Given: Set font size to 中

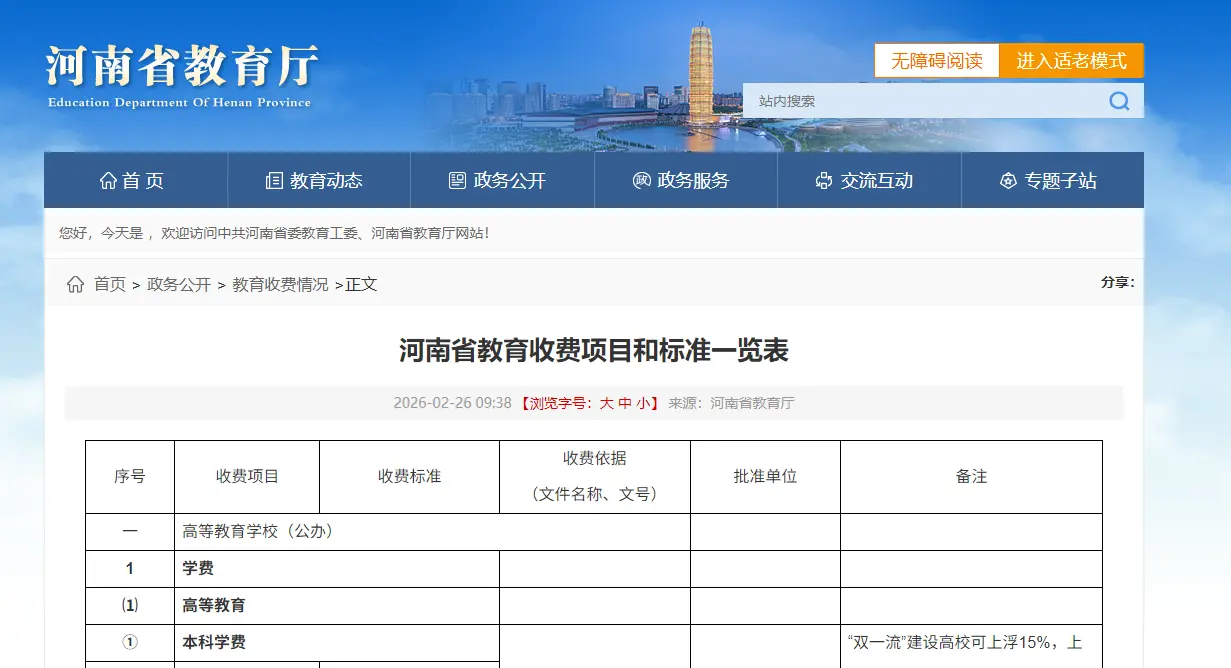Looking at the screenshot, I should click(x=625, y=404).
